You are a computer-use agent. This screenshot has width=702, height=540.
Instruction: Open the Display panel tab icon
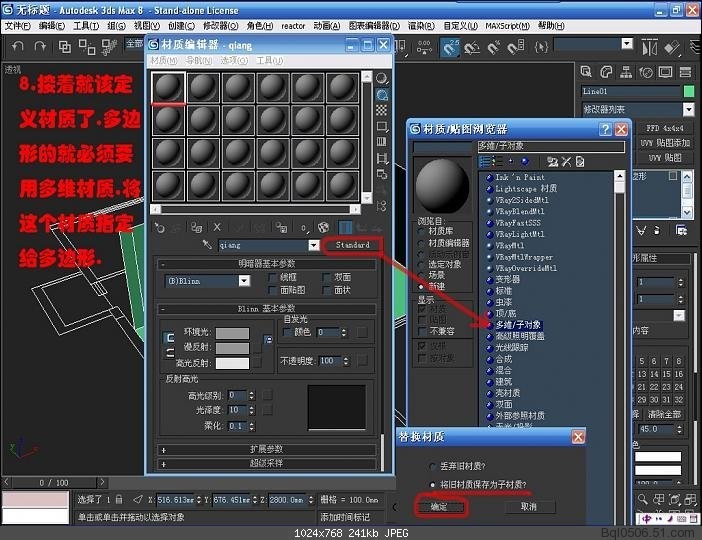tap(666, 72)
